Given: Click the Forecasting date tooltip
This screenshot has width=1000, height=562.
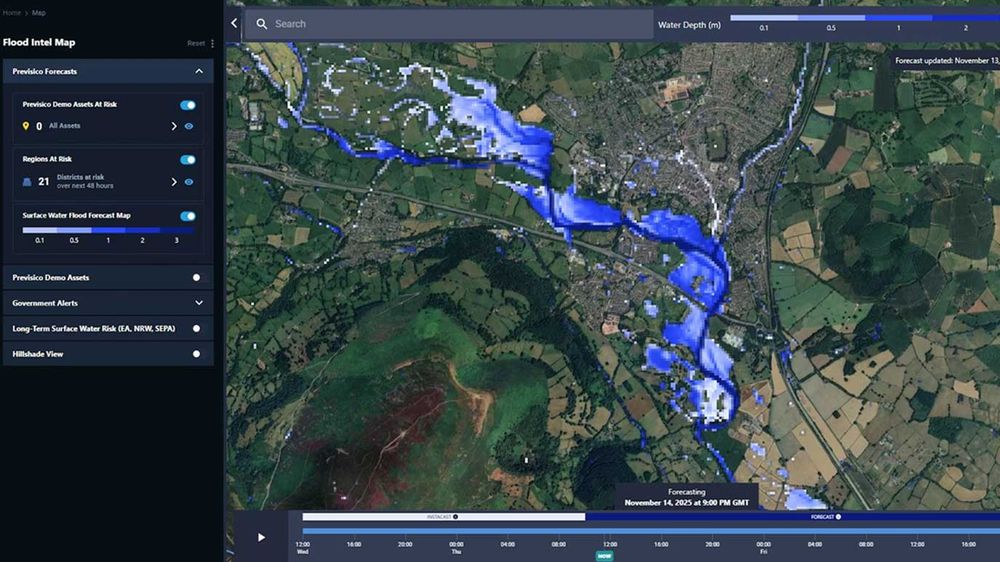Looking at the screenshot, I should click(687, 498).
